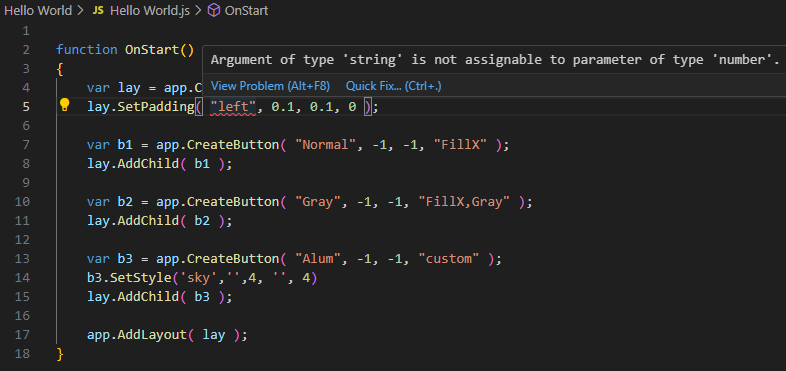Screen dimensions: 786x371
Task: Open the OnStart breadcrumb symbol
Action: click(246, 11)
